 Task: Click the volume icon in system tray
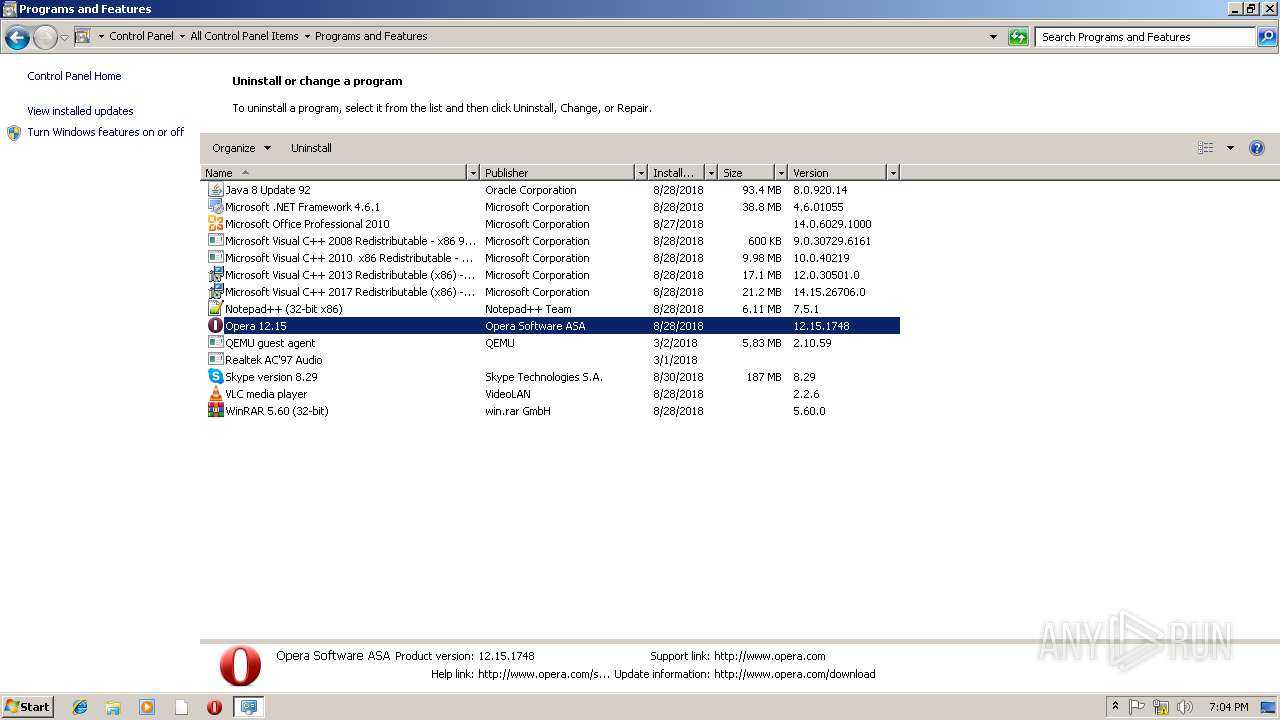click(x=1185, y=707)
